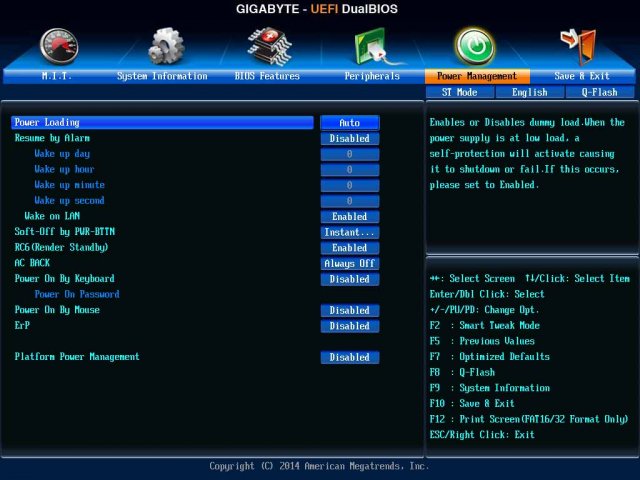Click the Wake up day value field
The height and width of the screenshot is (480, 640).
pyautogui.click(x=350, y=154)
